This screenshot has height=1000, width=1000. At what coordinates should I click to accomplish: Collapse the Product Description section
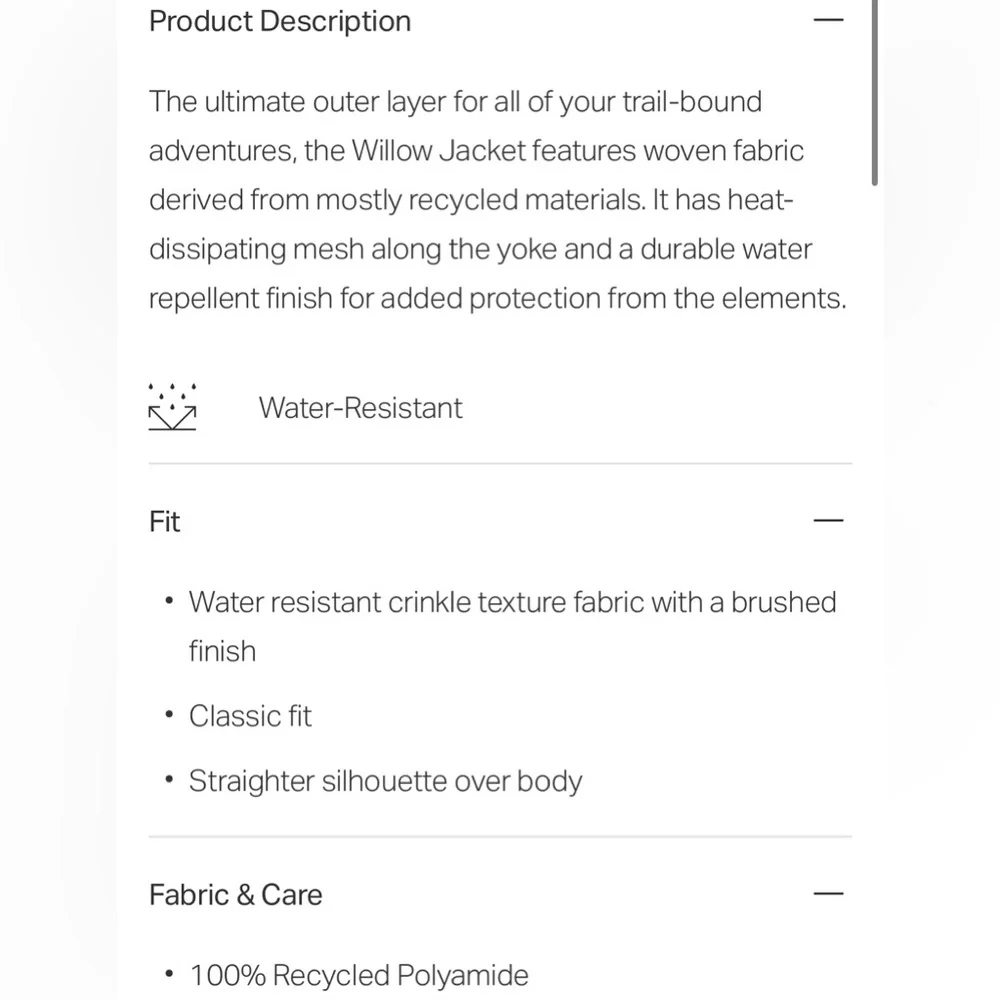click(x=828, y=20)
